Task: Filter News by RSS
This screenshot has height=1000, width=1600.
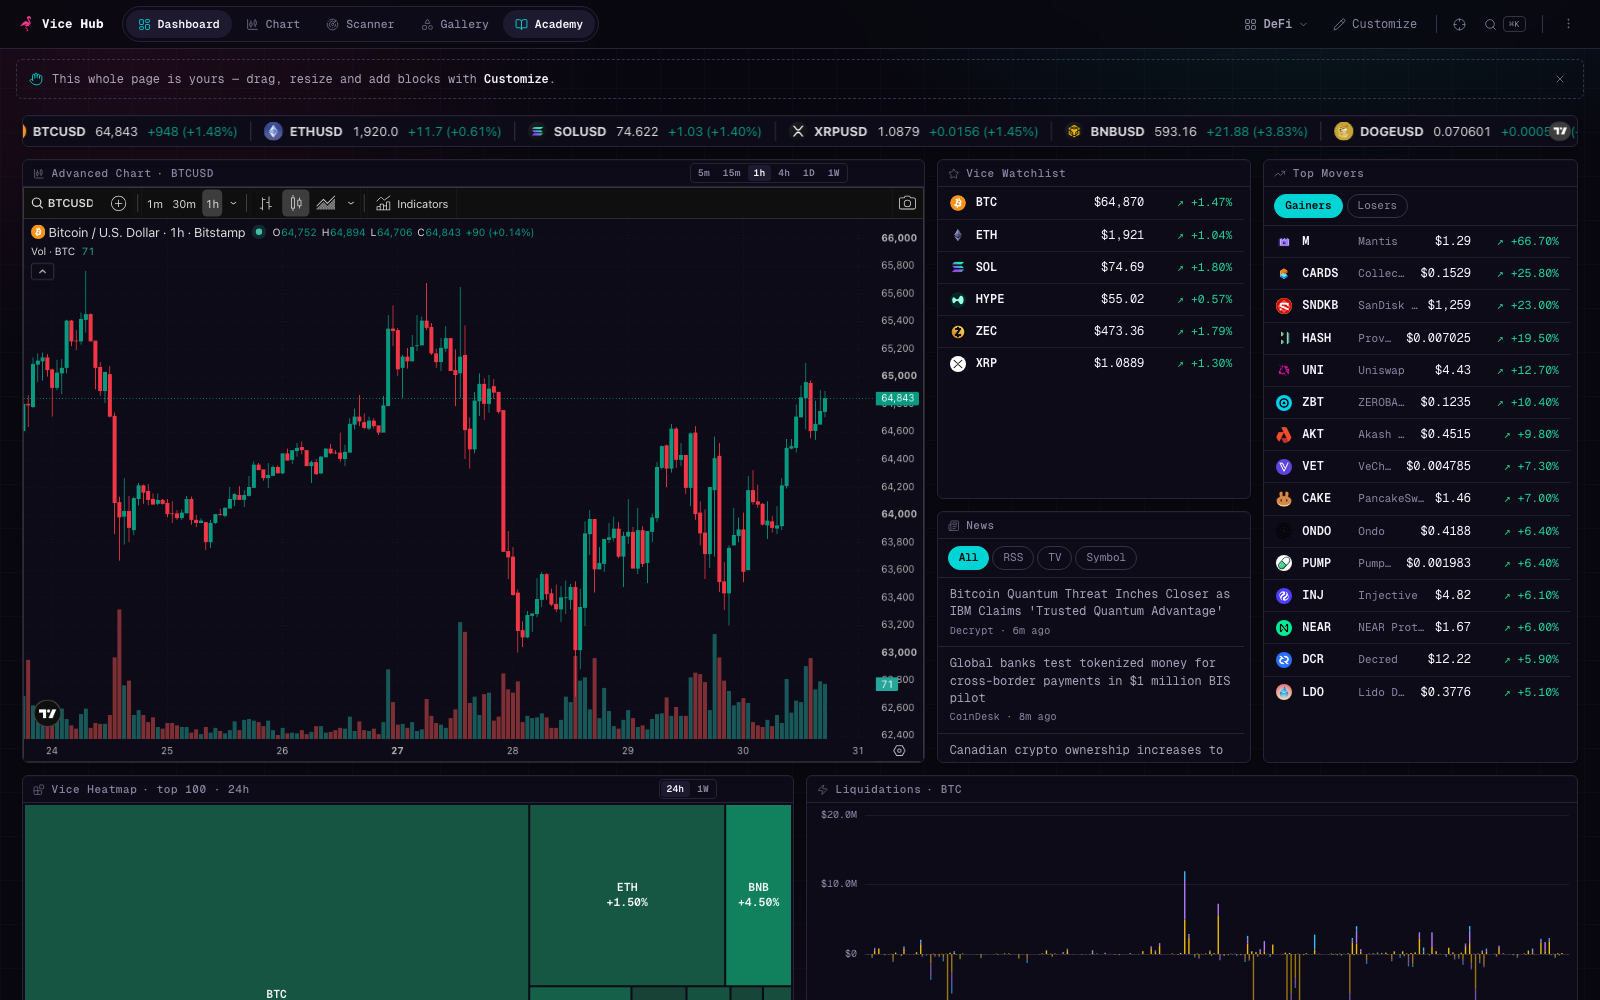Action: 1013,558
